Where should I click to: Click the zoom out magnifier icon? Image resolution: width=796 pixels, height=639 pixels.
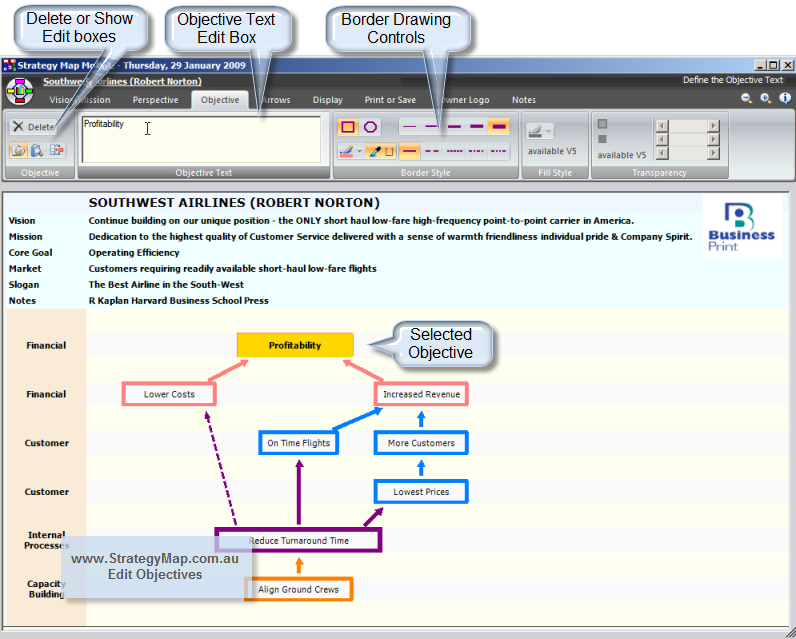coord(746,98)
